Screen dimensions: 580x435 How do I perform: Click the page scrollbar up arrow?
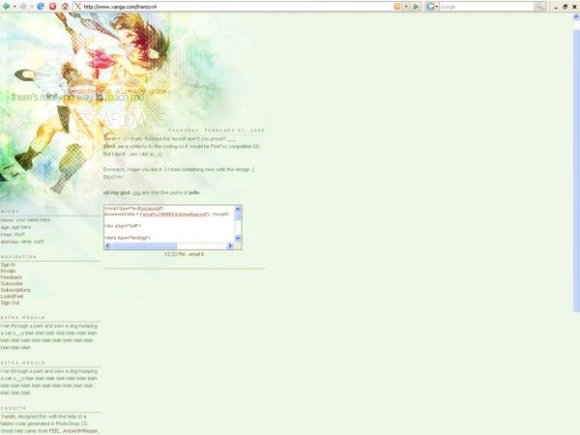576,17
